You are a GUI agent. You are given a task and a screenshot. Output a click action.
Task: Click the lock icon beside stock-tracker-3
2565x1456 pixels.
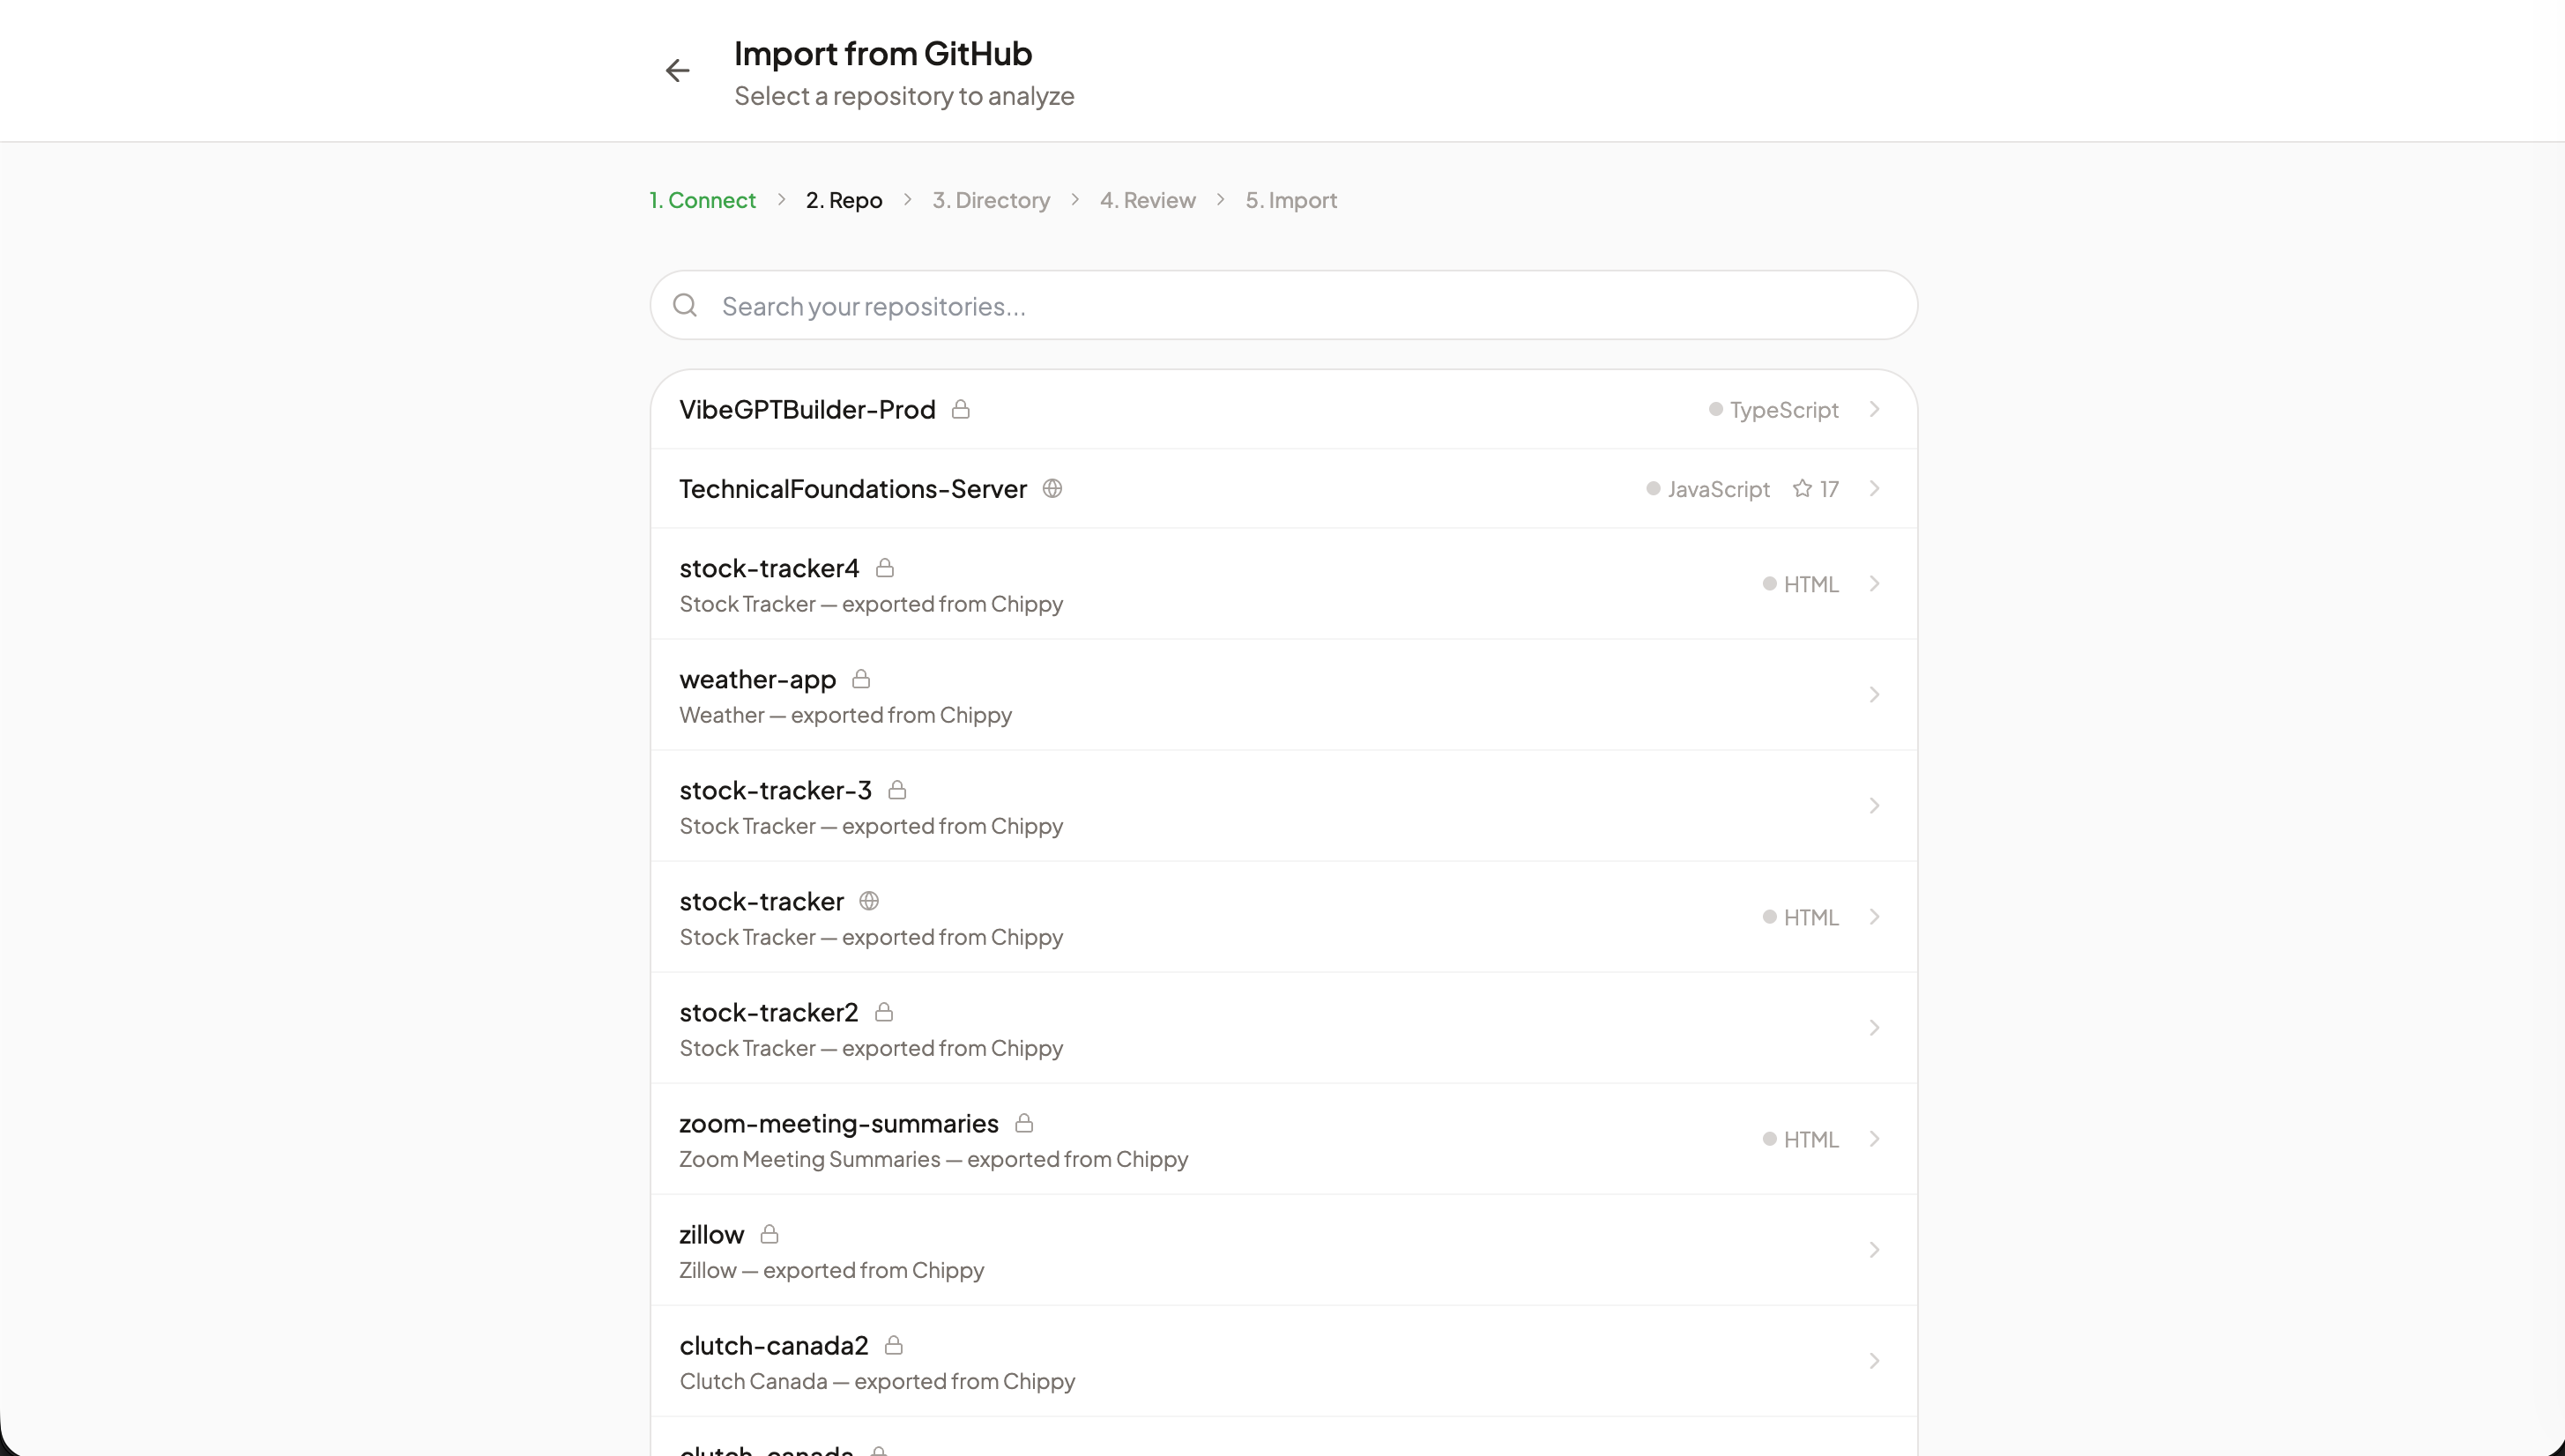(x=897, y=790)
